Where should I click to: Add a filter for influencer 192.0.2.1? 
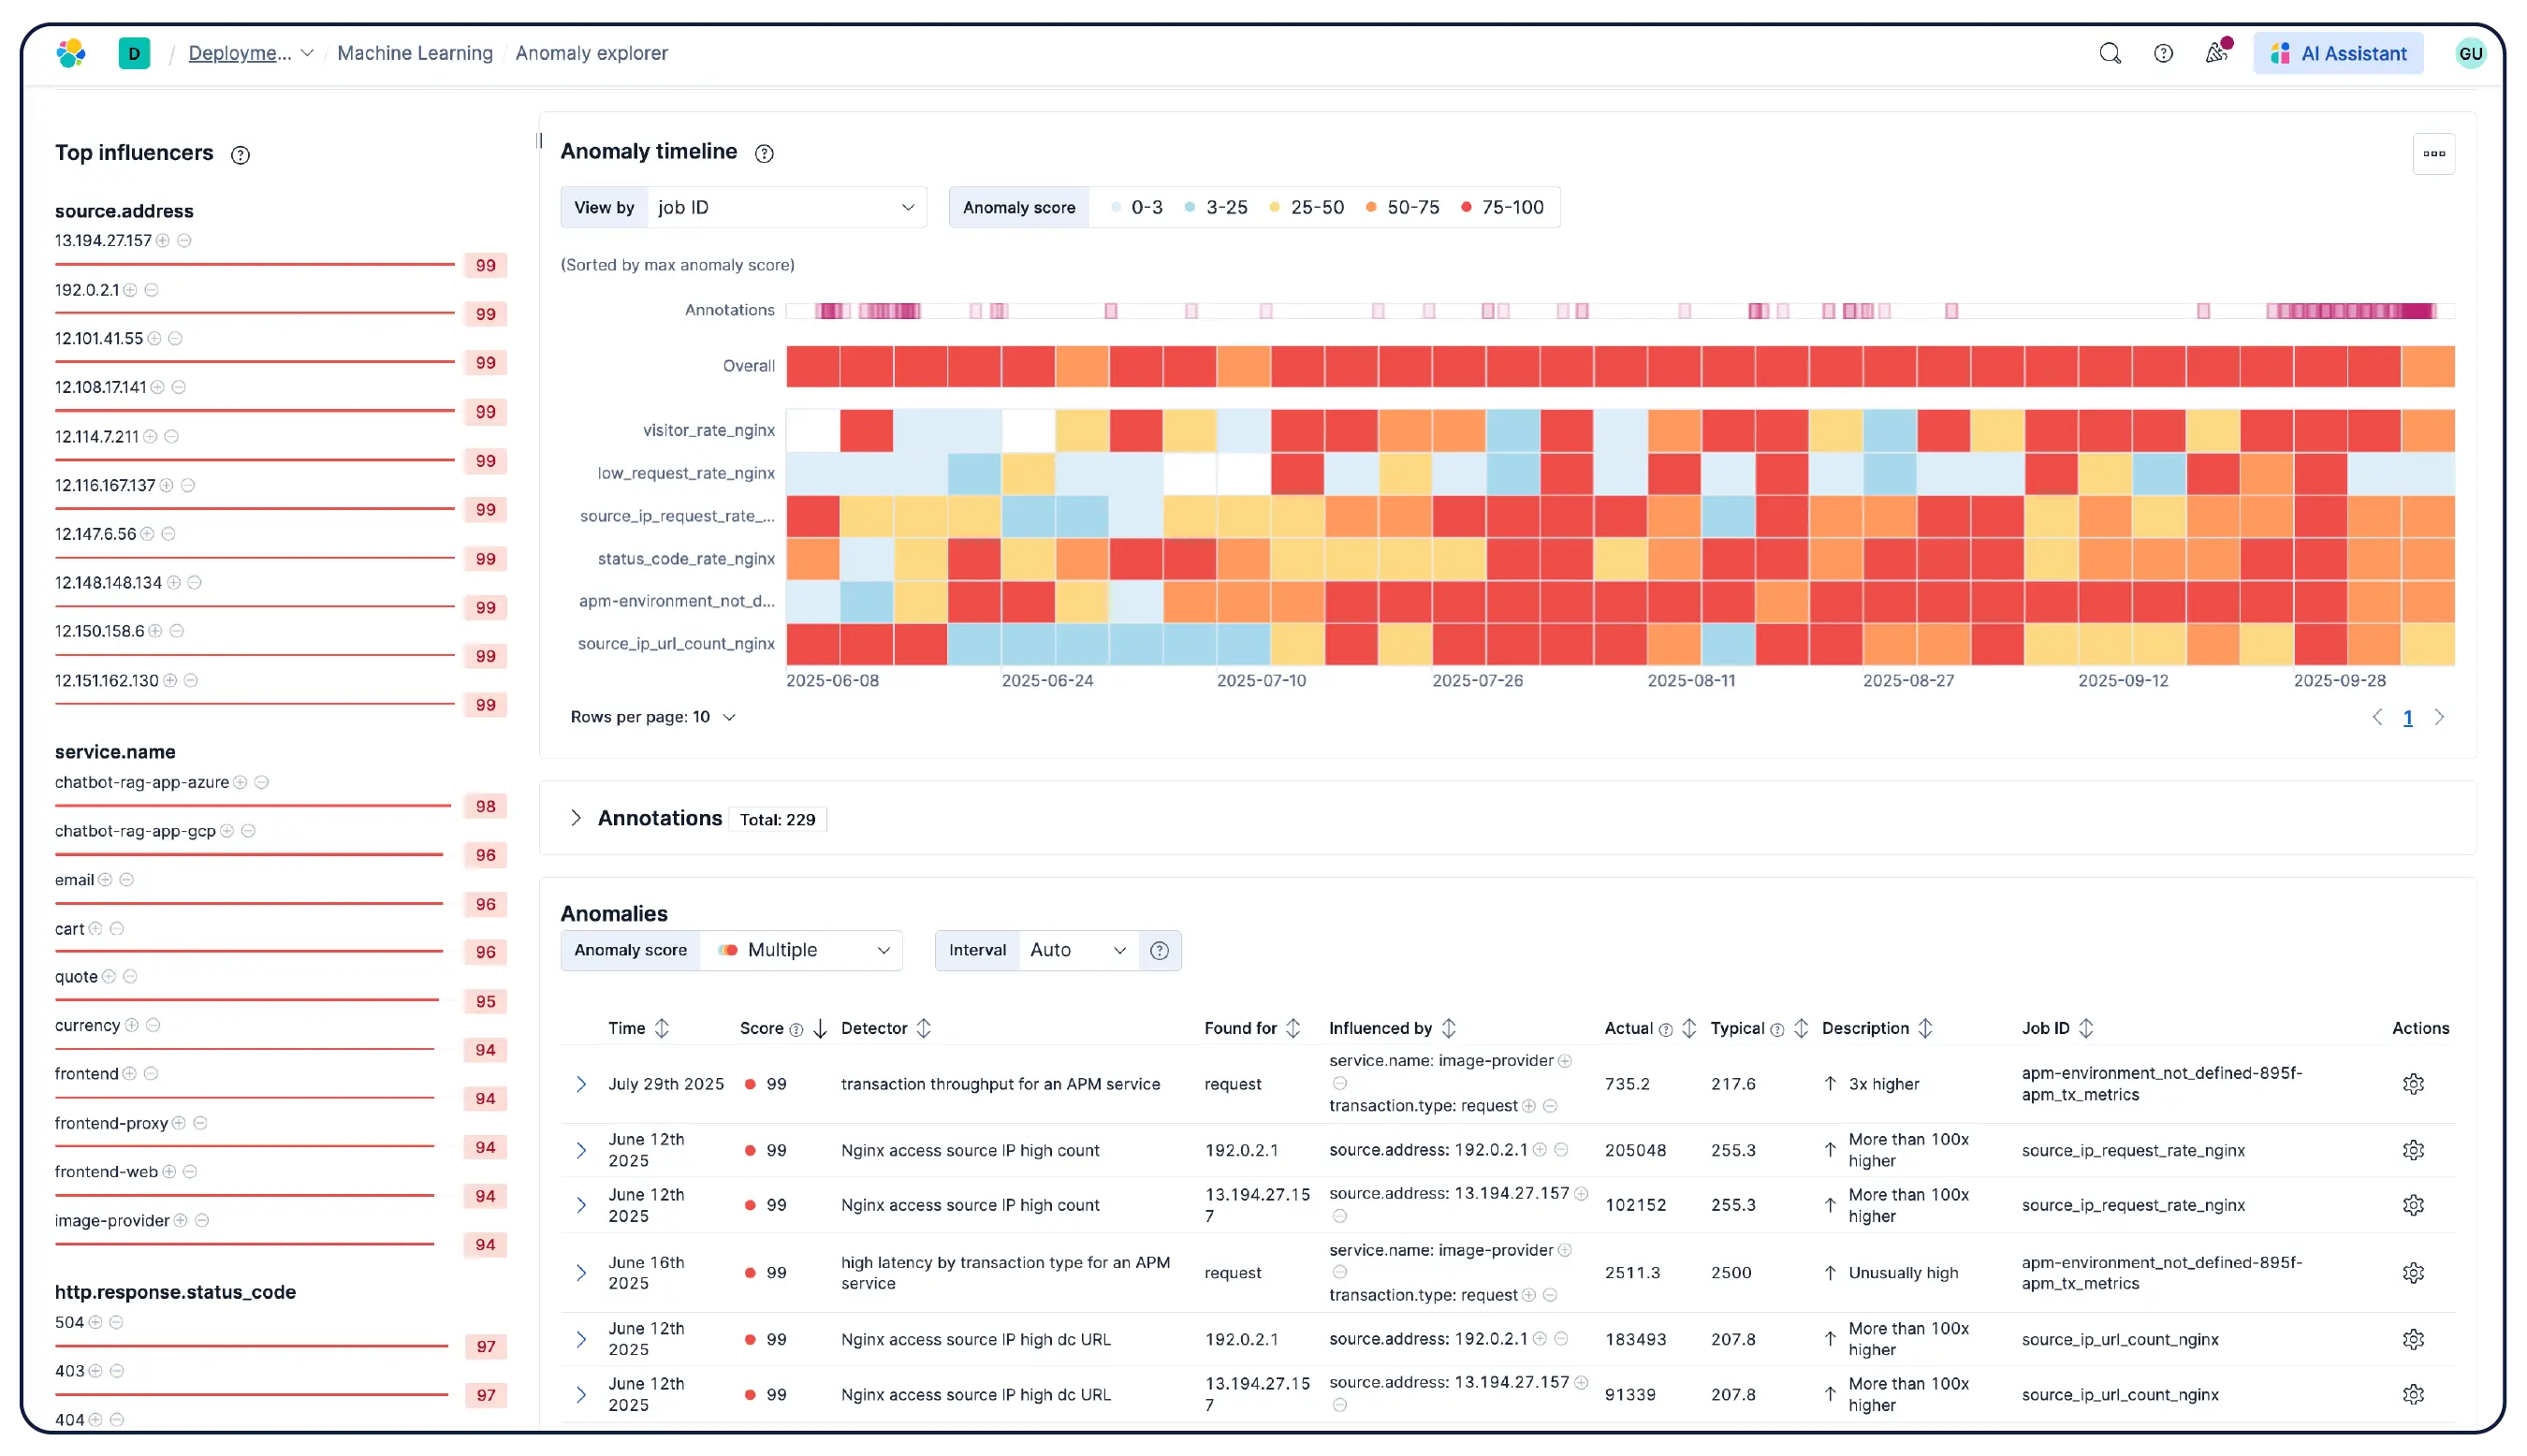coord(133,290)
